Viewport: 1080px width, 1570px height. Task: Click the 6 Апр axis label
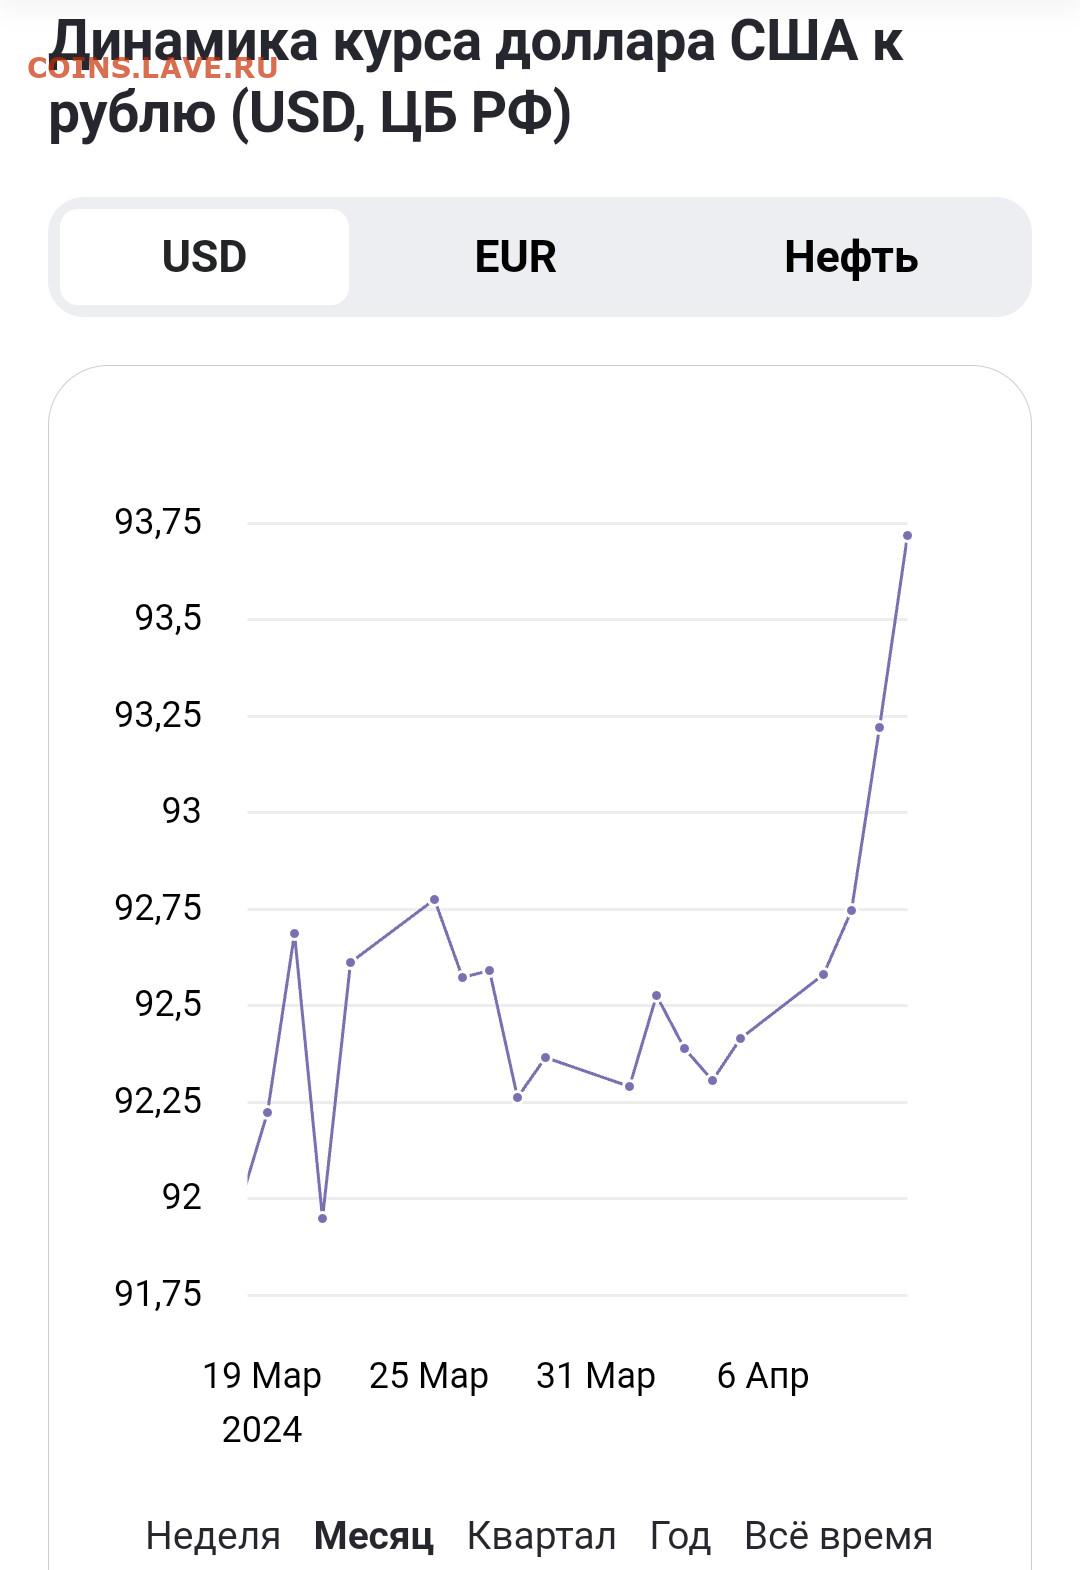pyautogui.click(x=763, y=1376)
